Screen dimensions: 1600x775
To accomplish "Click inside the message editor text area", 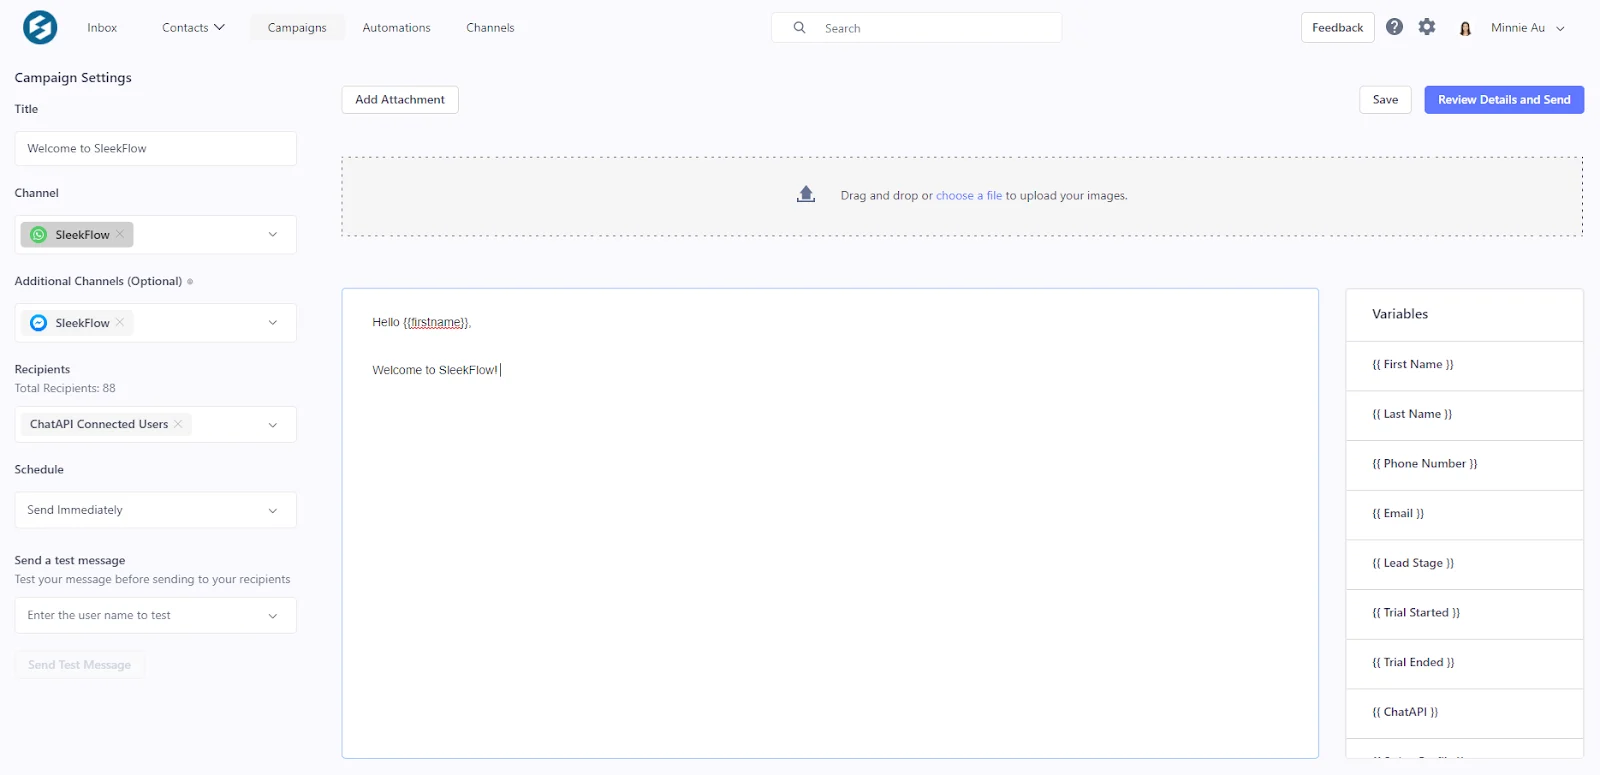I will pos(830,524).
